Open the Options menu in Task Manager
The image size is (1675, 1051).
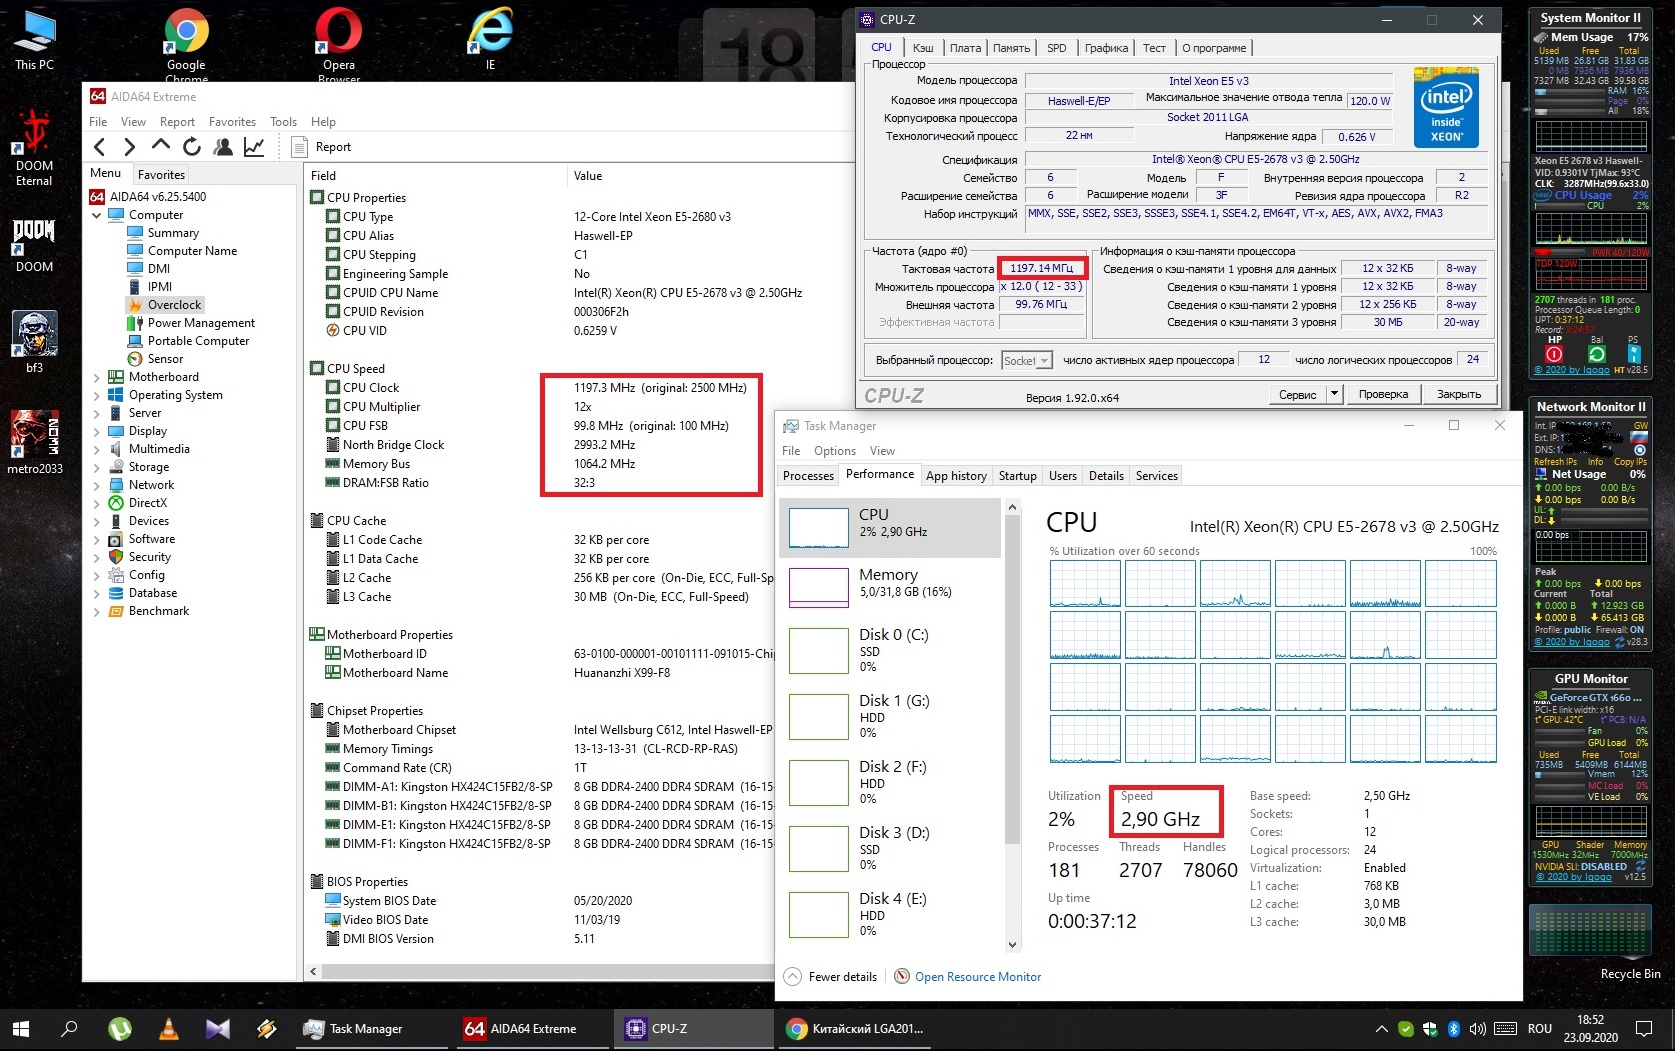[x=834, y=451]
